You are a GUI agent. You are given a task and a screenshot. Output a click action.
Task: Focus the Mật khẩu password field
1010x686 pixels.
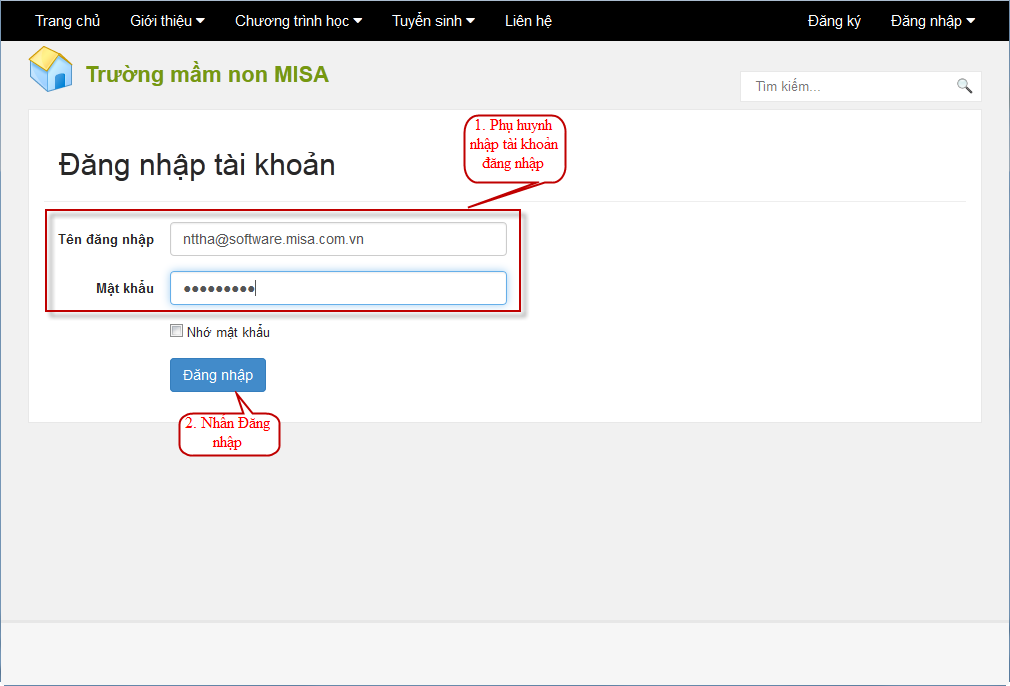pos(338,288)
